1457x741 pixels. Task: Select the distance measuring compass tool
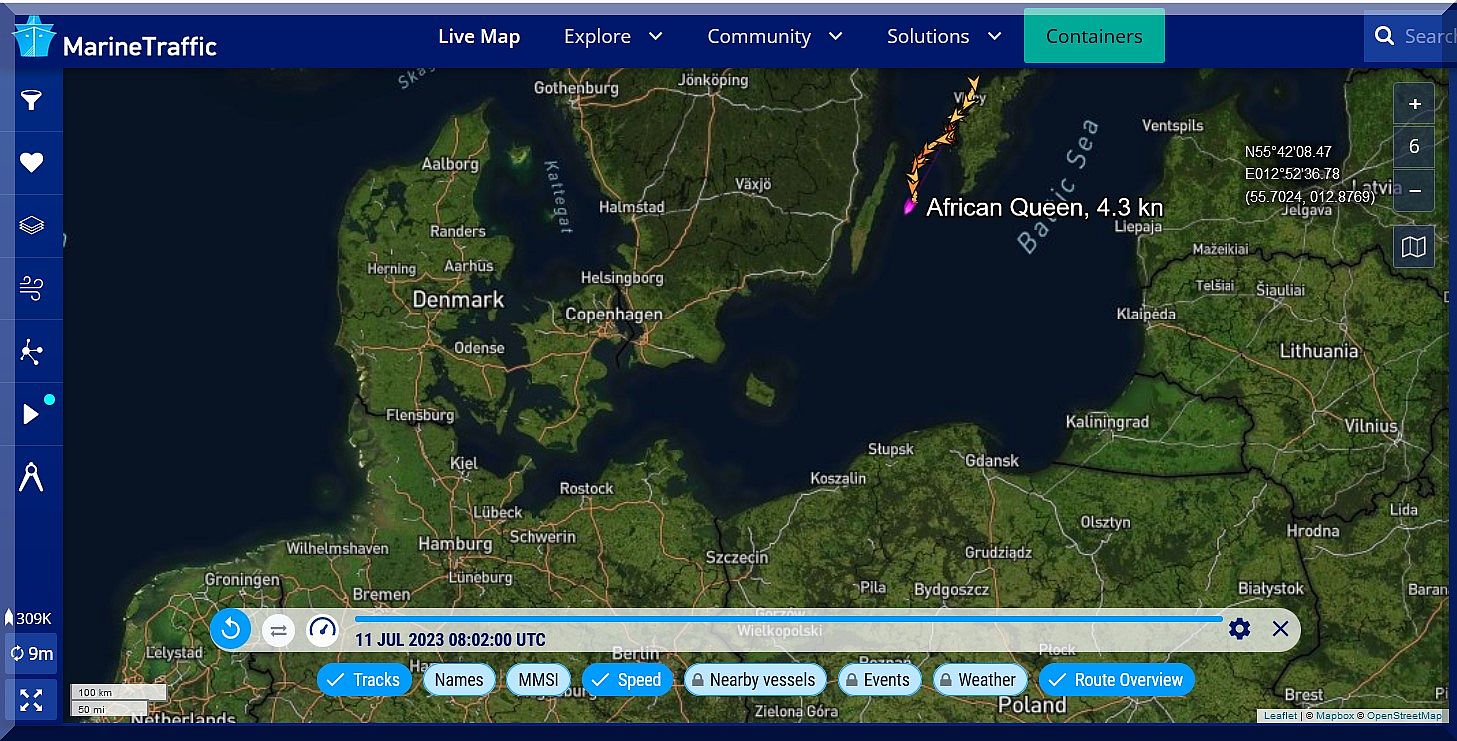[32, 477]
